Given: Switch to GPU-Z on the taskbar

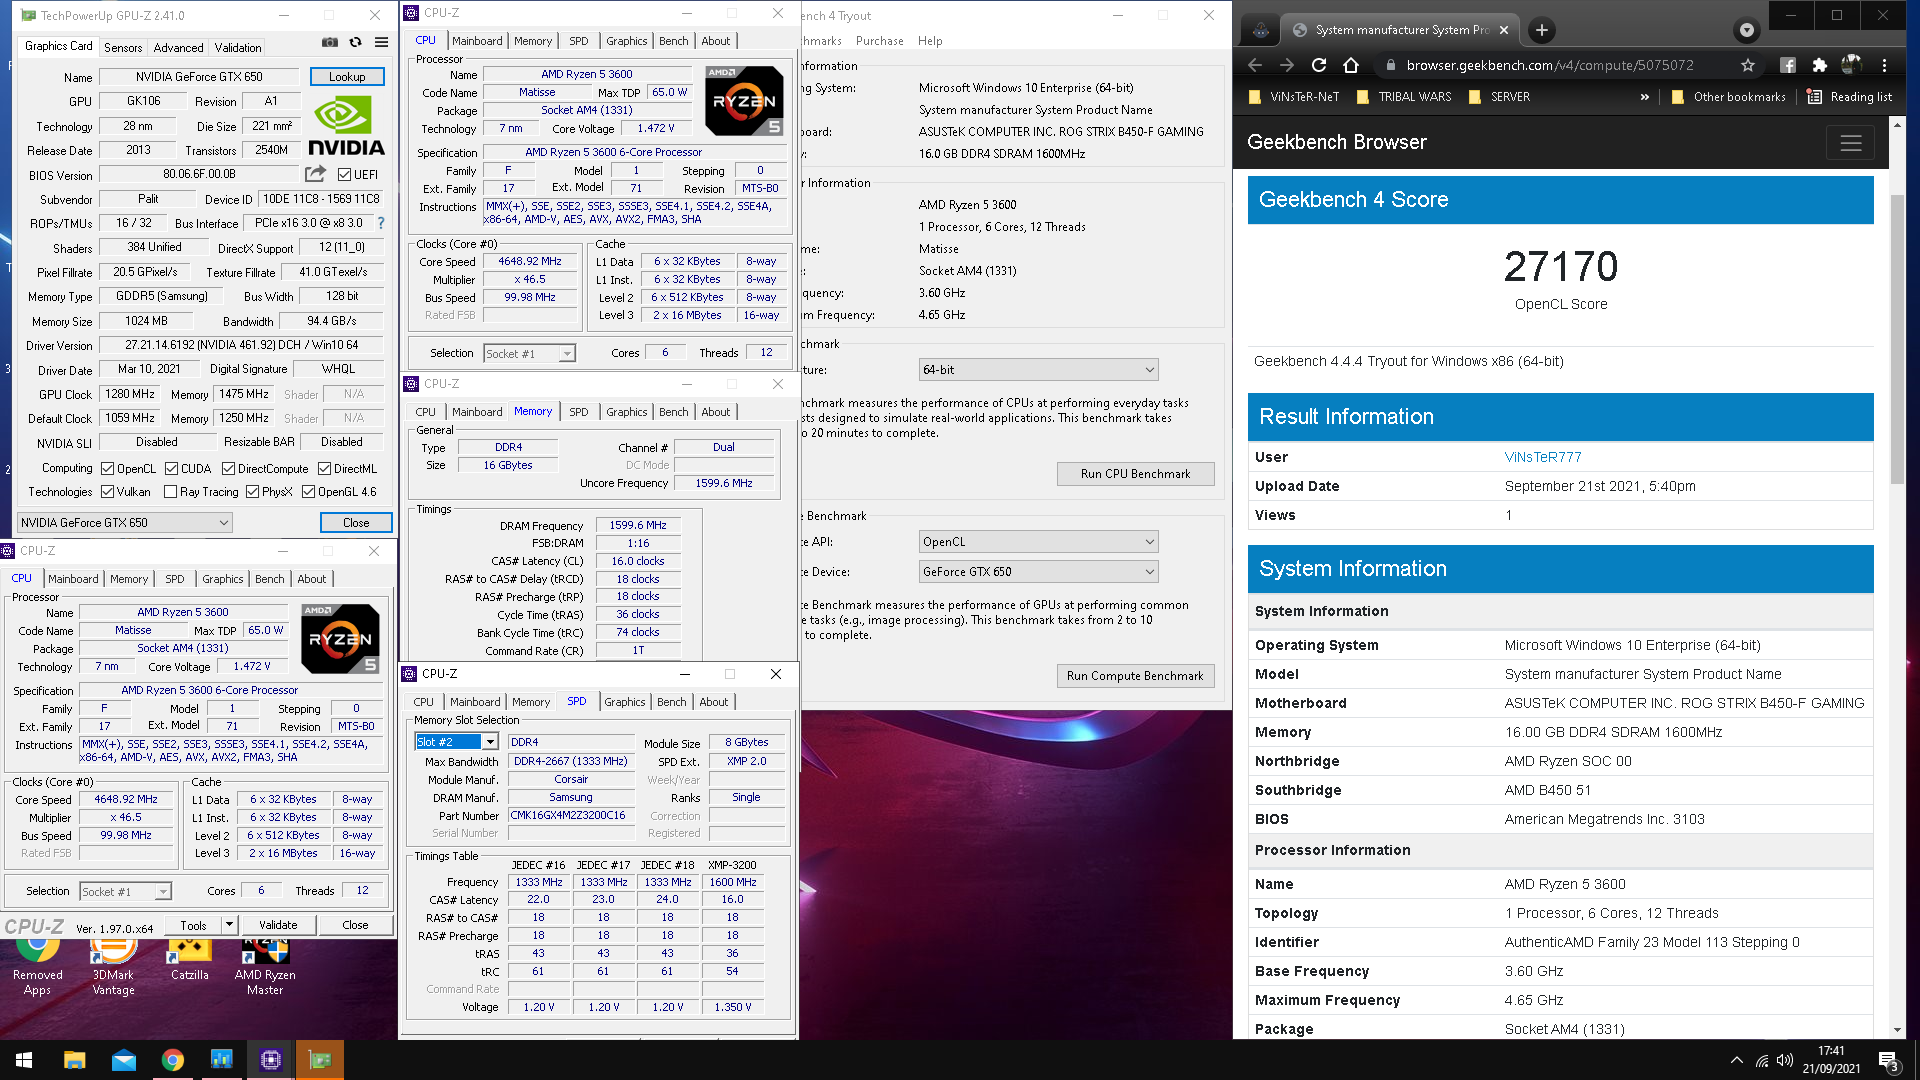Looking at the screenshot, I should pos(320,1060).
